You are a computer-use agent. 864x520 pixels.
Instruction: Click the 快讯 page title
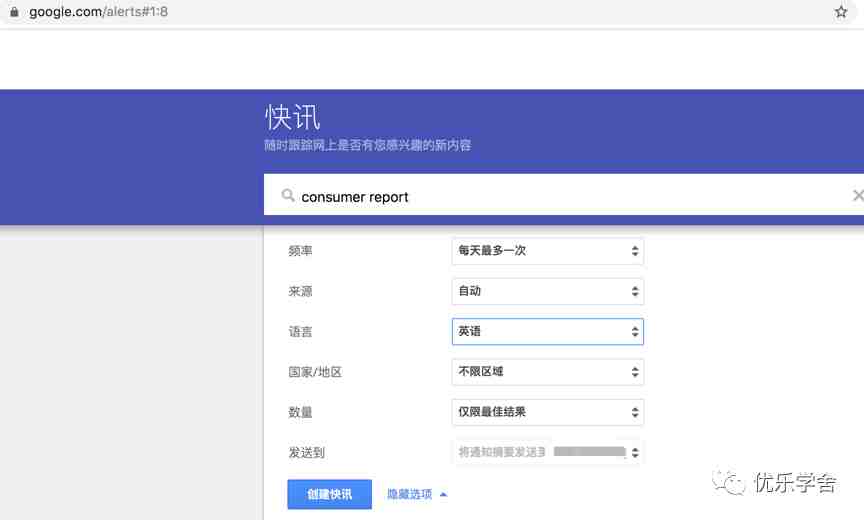point(292,117)
